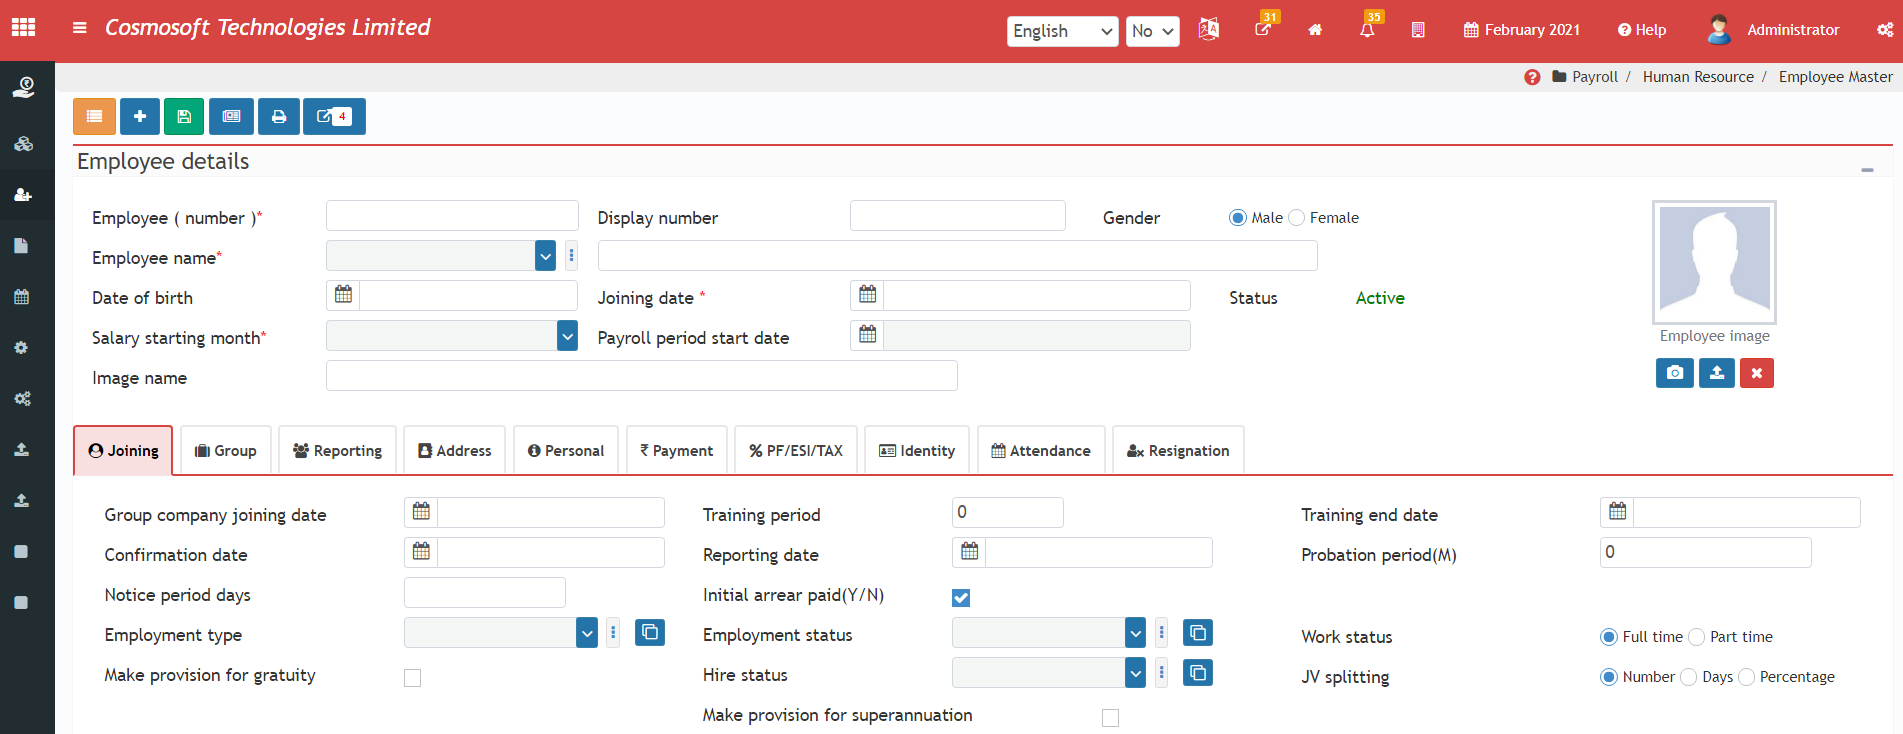Open the sidebar add-user icon
Image resolution: width=1903 pixels, height=734 pixels.
coord(23,195)
